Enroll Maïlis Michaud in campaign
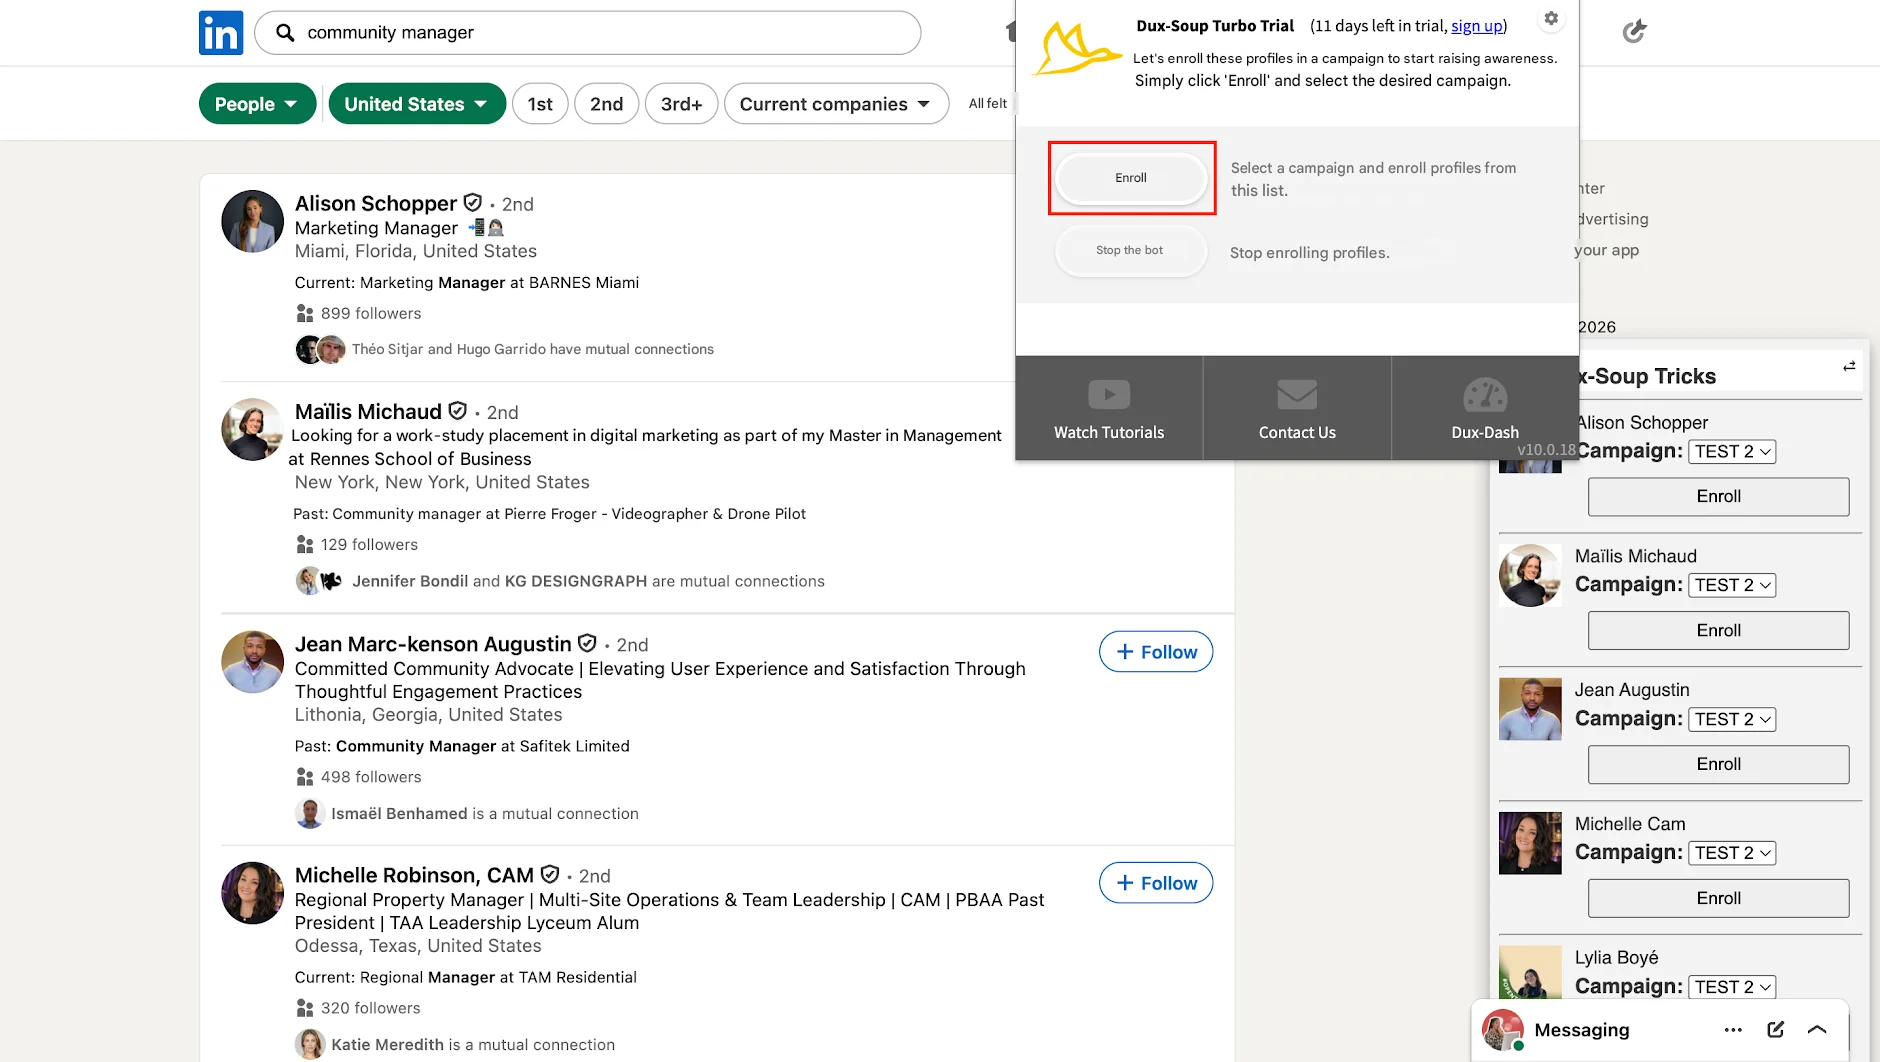This screenshot has width=1880, height=1062. [1718, 631]
